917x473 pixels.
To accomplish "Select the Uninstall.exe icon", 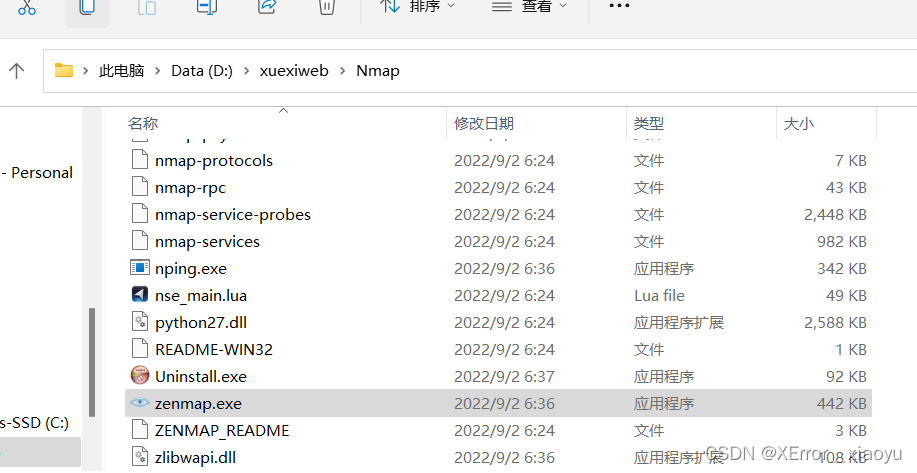I will [x=140, y=376].
